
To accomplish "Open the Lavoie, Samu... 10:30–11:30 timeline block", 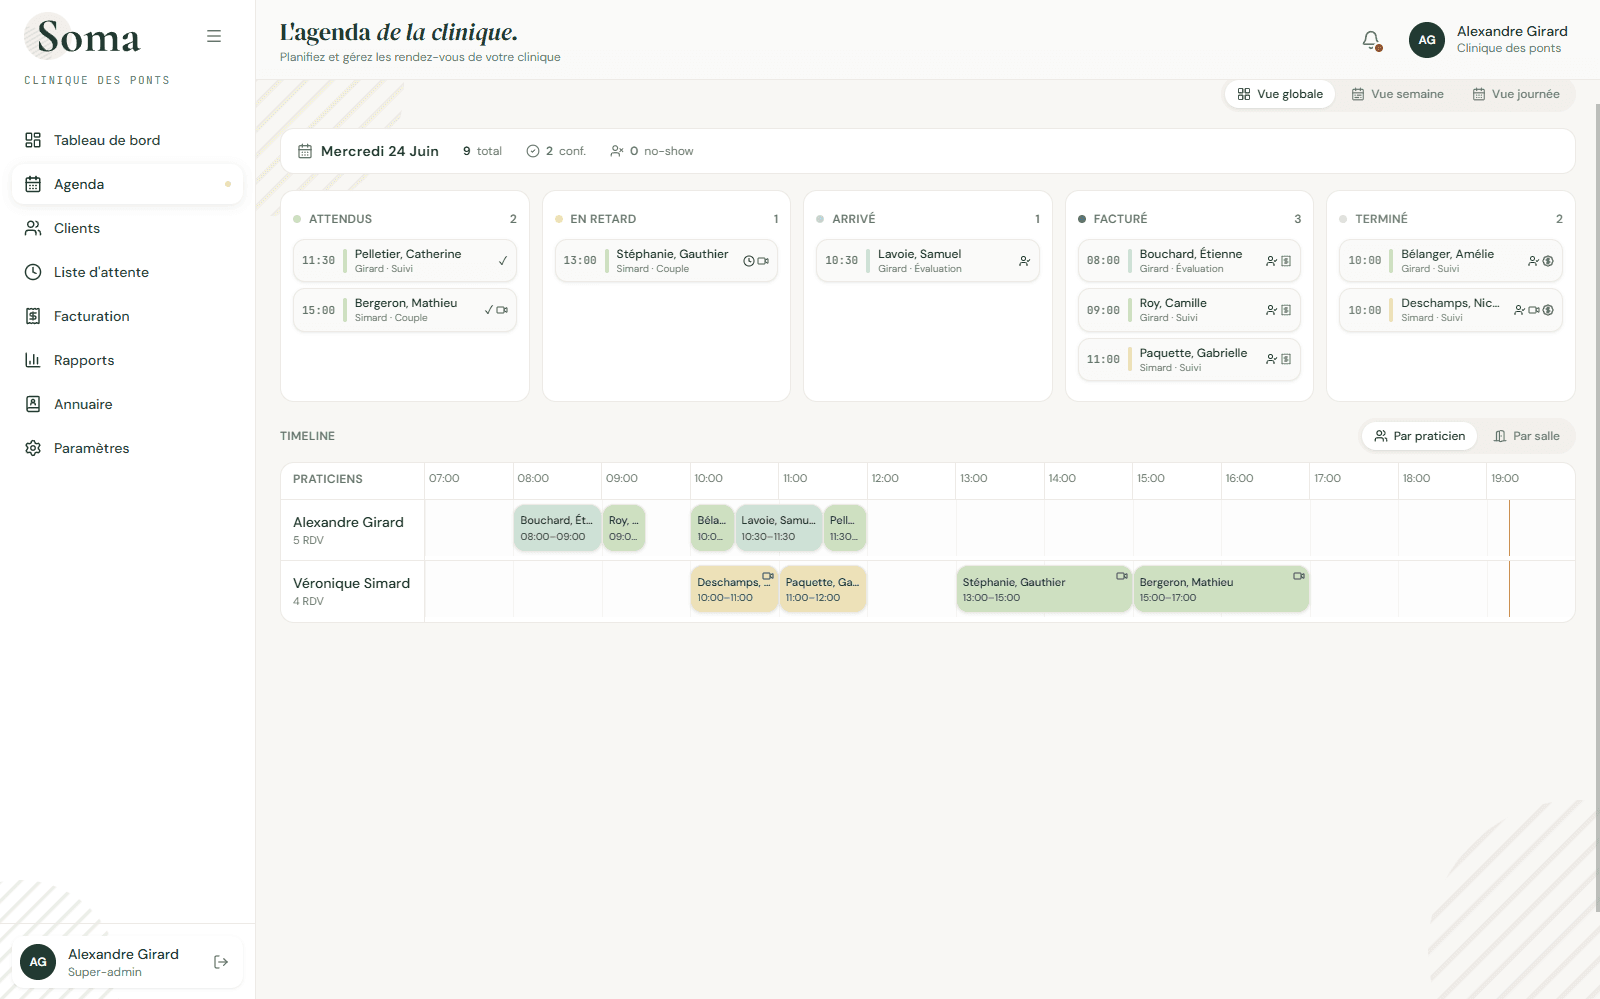I will coord(779,528).
